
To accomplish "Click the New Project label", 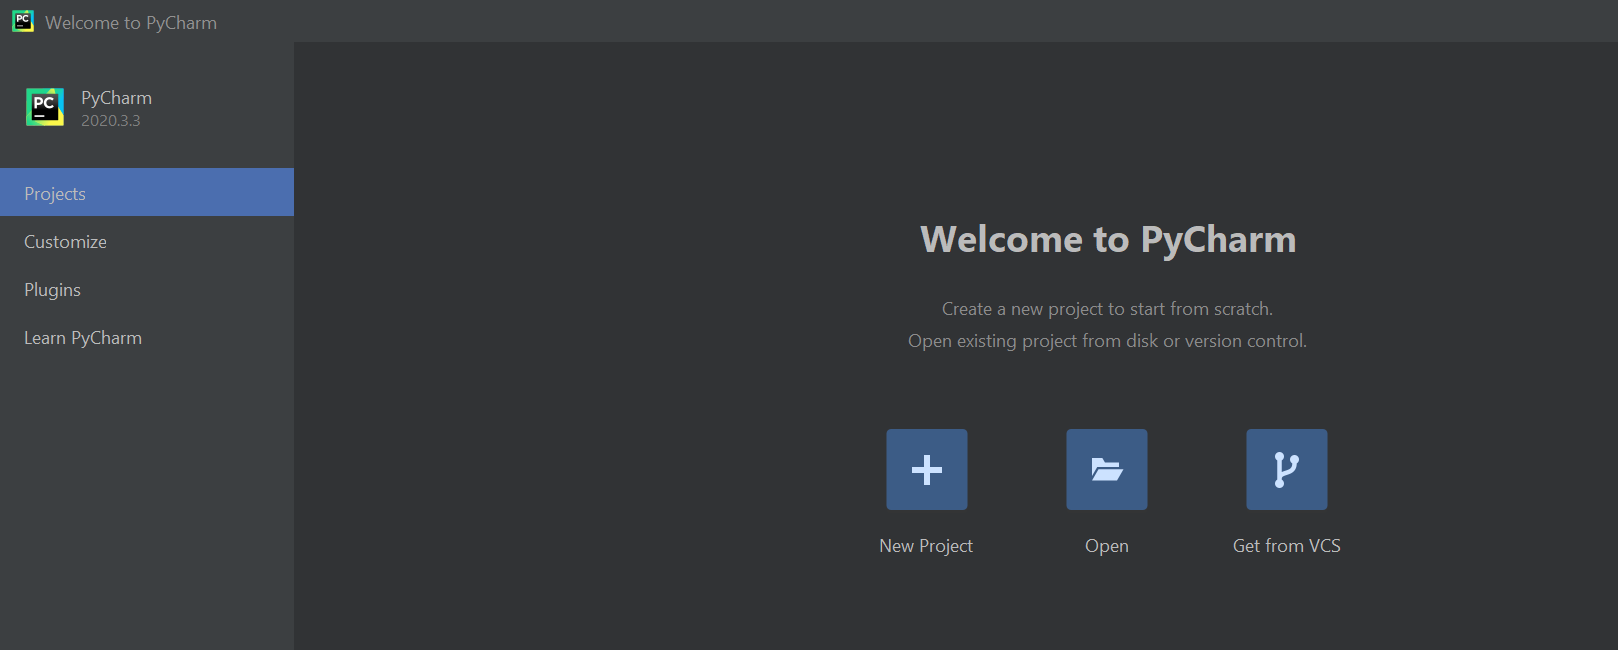I will [926, 546].
